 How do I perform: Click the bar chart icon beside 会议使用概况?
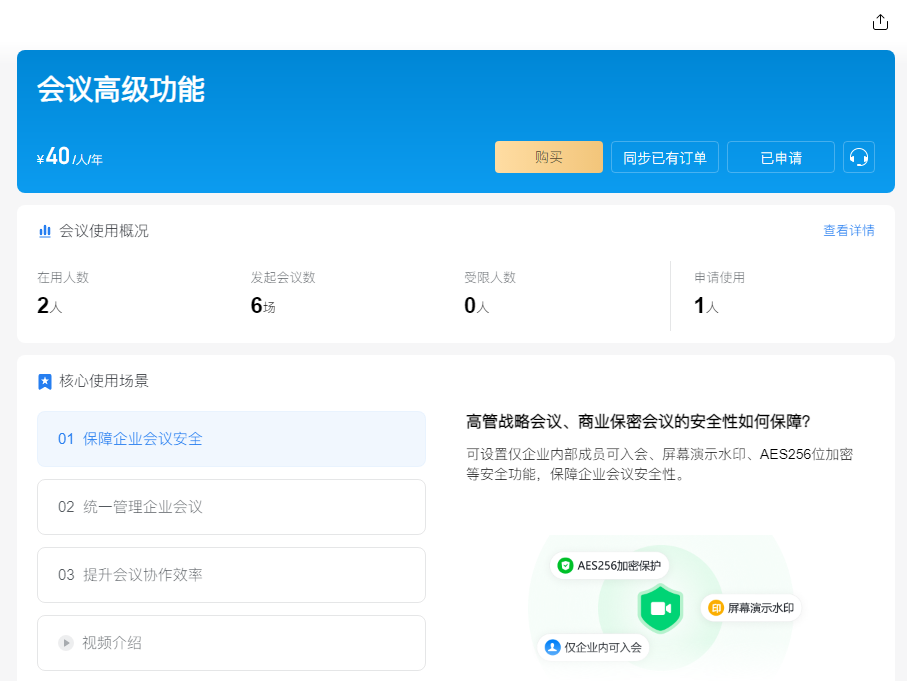[44, 230]
